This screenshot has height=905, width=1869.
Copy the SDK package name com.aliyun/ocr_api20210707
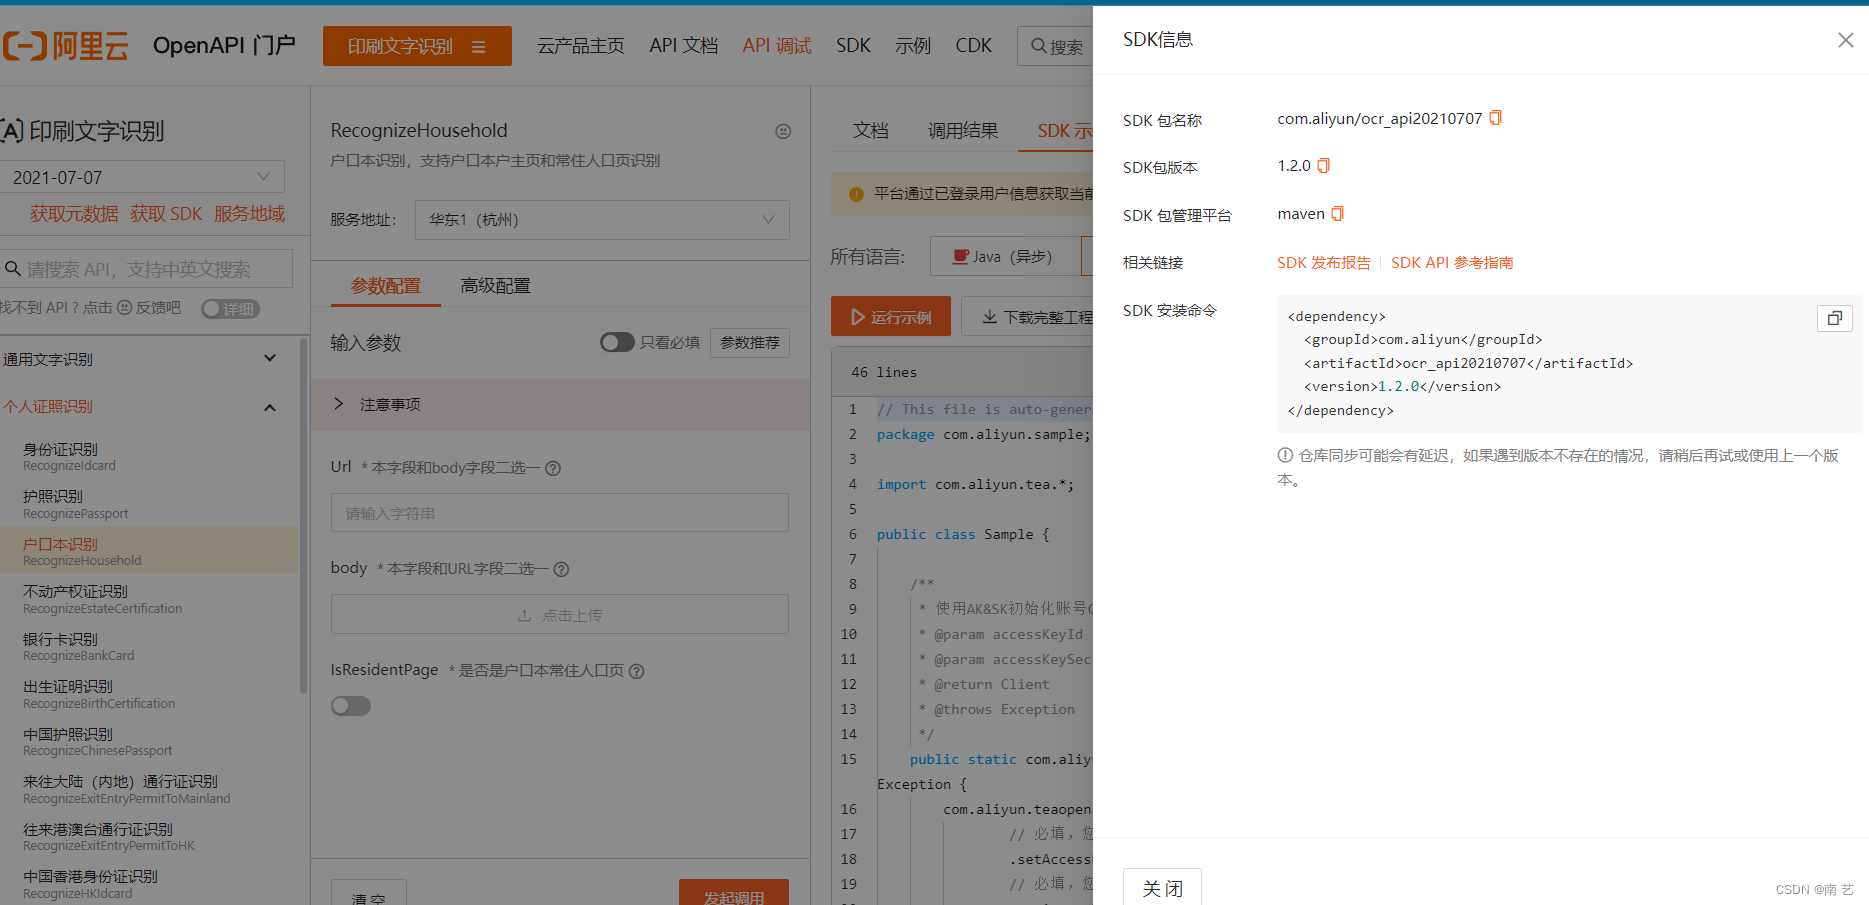pyautogui.click(x=1495, y=118)
